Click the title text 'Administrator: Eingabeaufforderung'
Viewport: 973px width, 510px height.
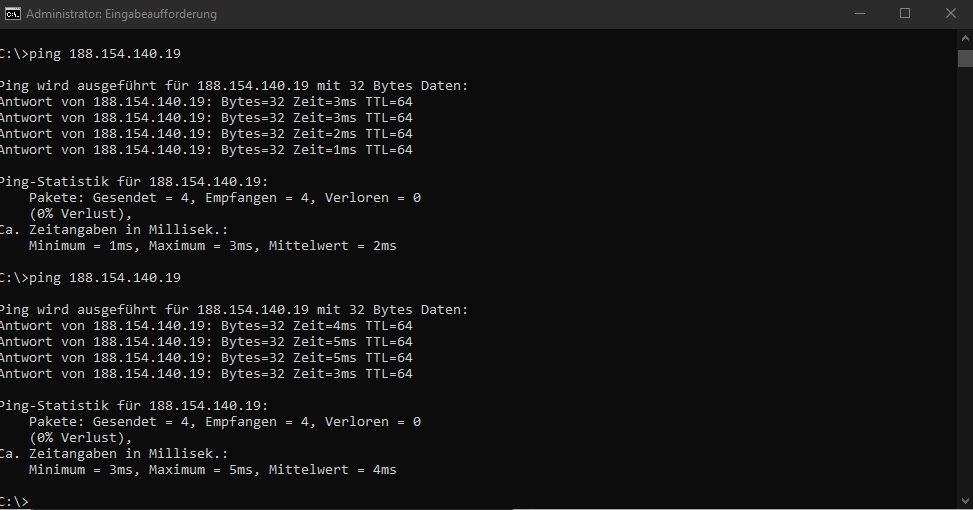coord(121,14)
